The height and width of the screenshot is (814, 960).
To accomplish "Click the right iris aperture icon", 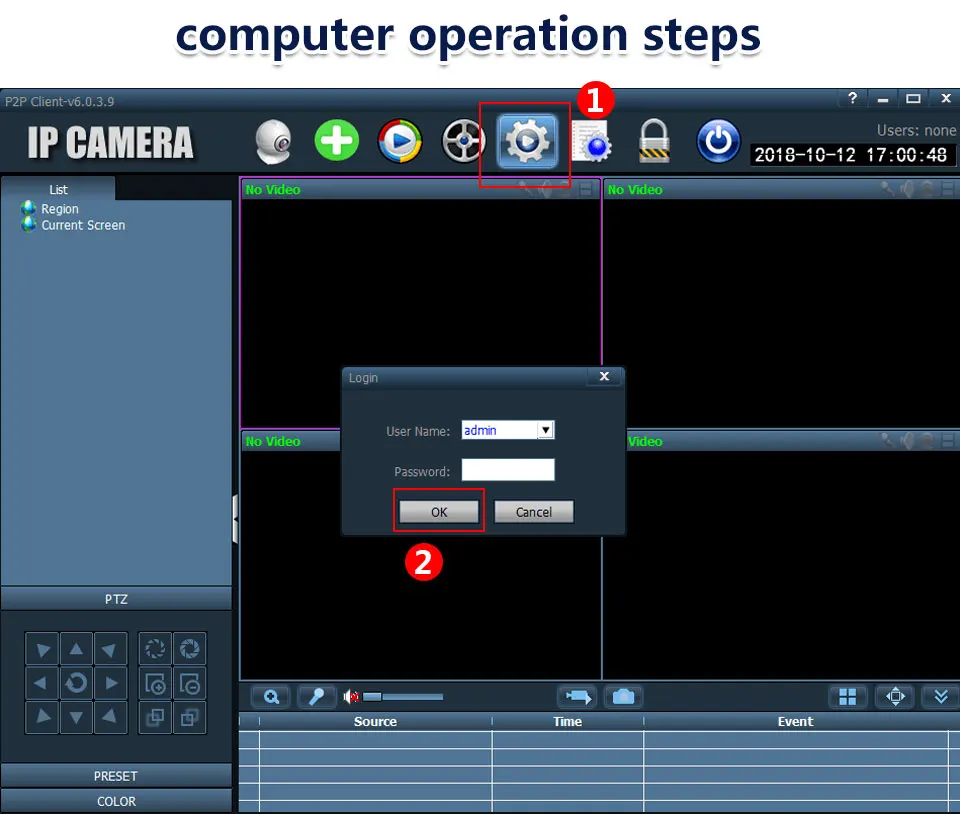I will click(190, 649).
